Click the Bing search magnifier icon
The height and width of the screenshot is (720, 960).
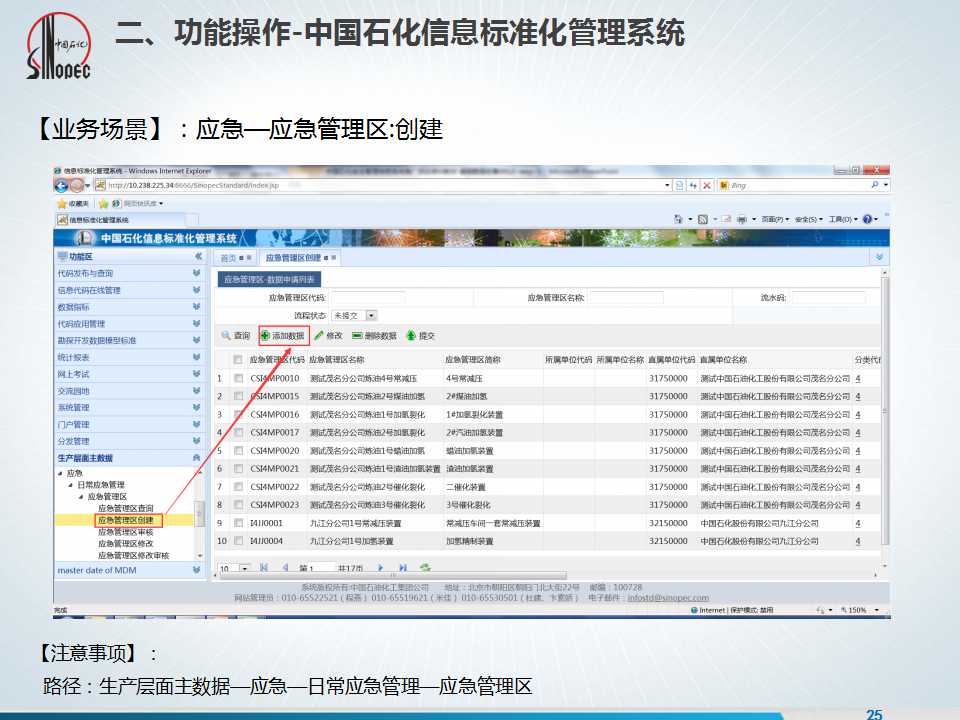click(x=875, y=184)
